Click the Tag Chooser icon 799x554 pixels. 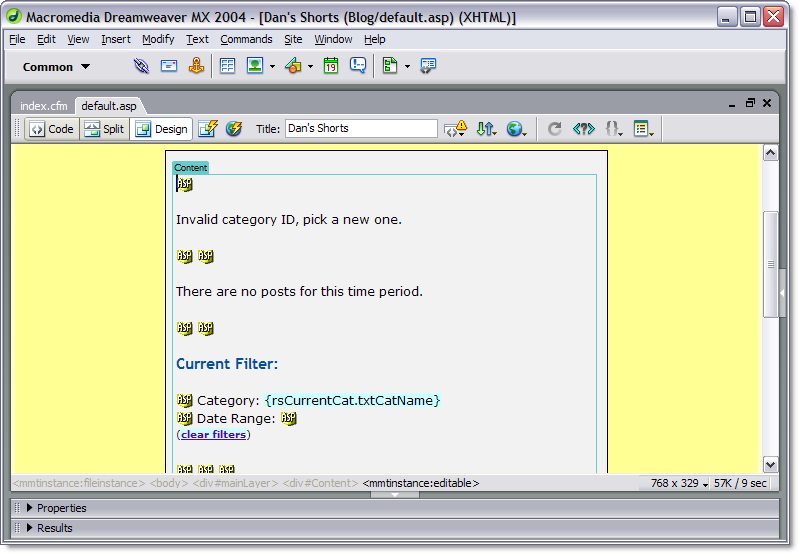[x=428, y=66]
